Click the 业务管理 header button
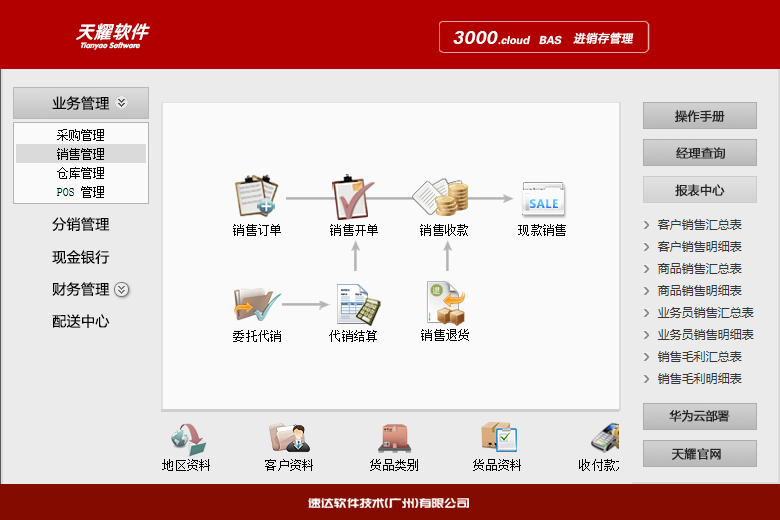This screenshot has width=780, height=520. click(x=81, y=103)
